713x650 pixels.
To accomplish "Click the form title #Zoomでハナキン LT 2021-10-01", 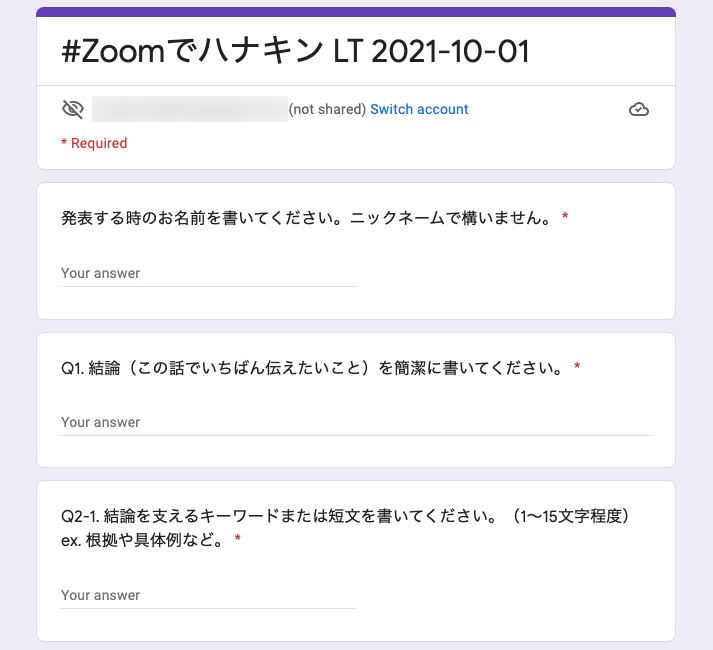I will (295, 52).
